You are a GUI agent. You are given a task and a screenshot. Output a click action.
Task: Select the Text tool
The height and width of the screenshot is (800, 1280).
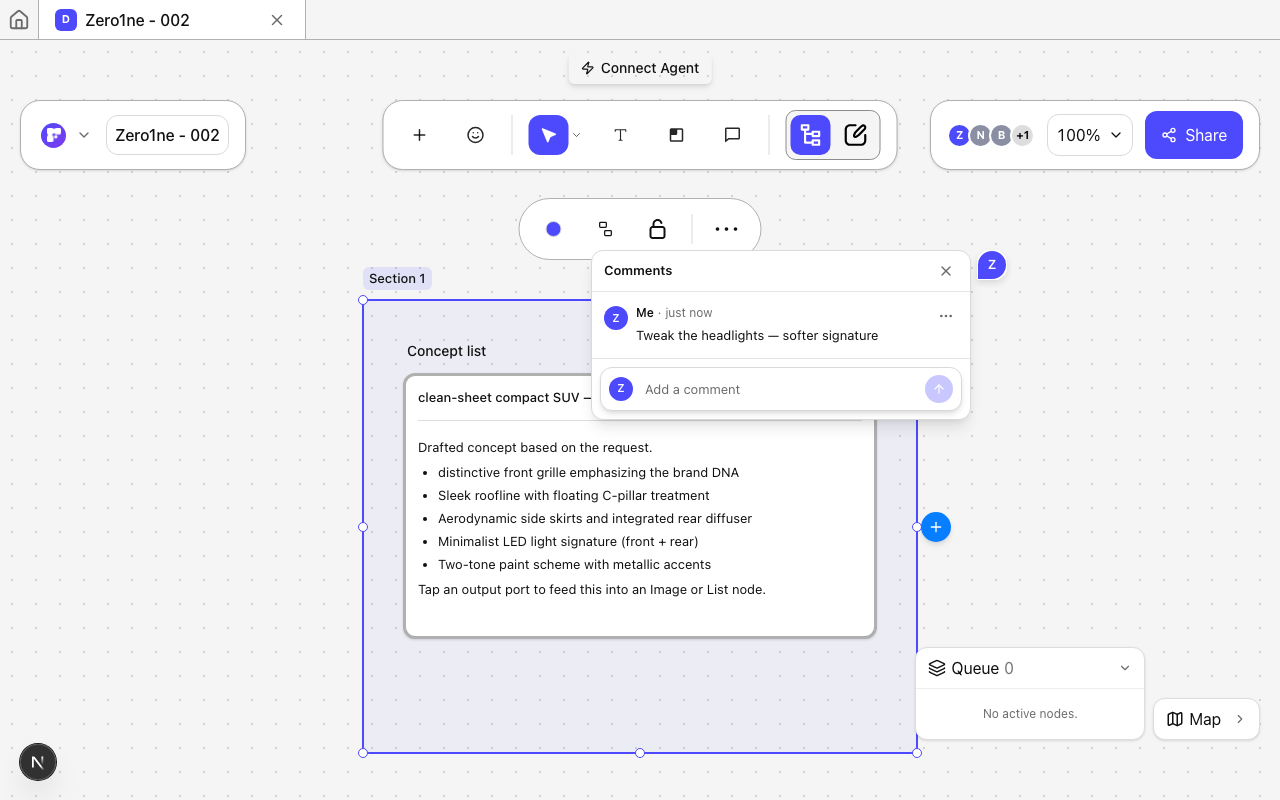coord(620,135)
